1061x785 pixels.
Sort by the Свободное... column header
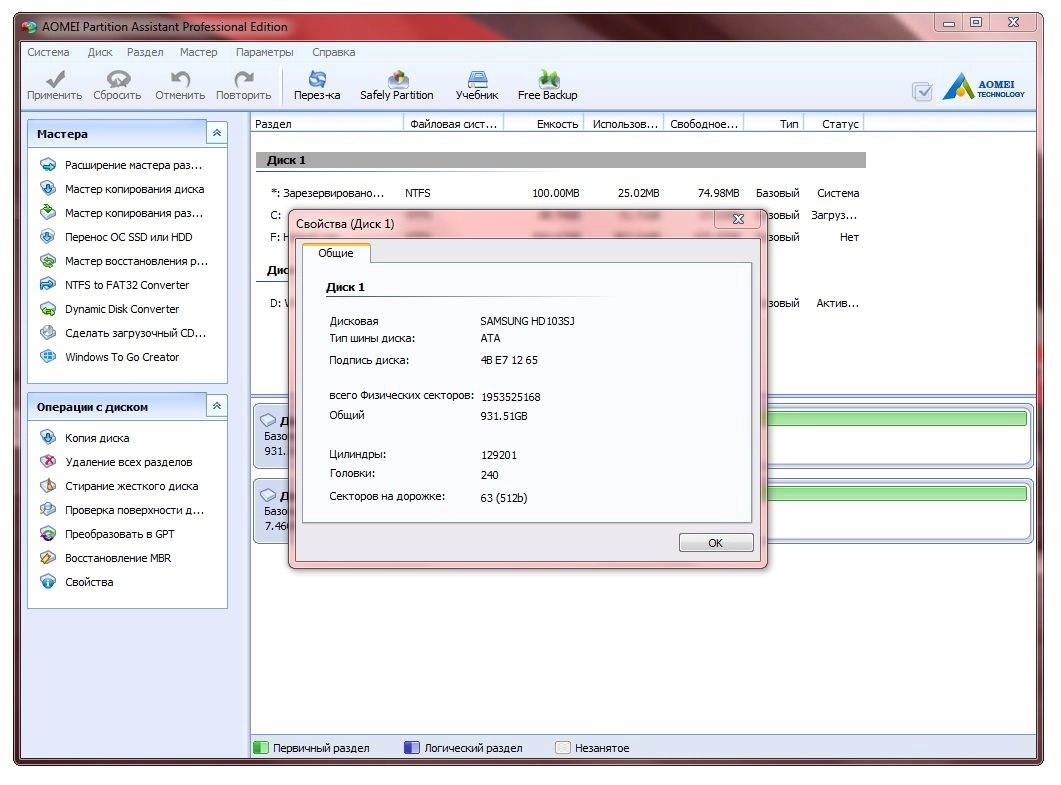click(x=704, y=124)
